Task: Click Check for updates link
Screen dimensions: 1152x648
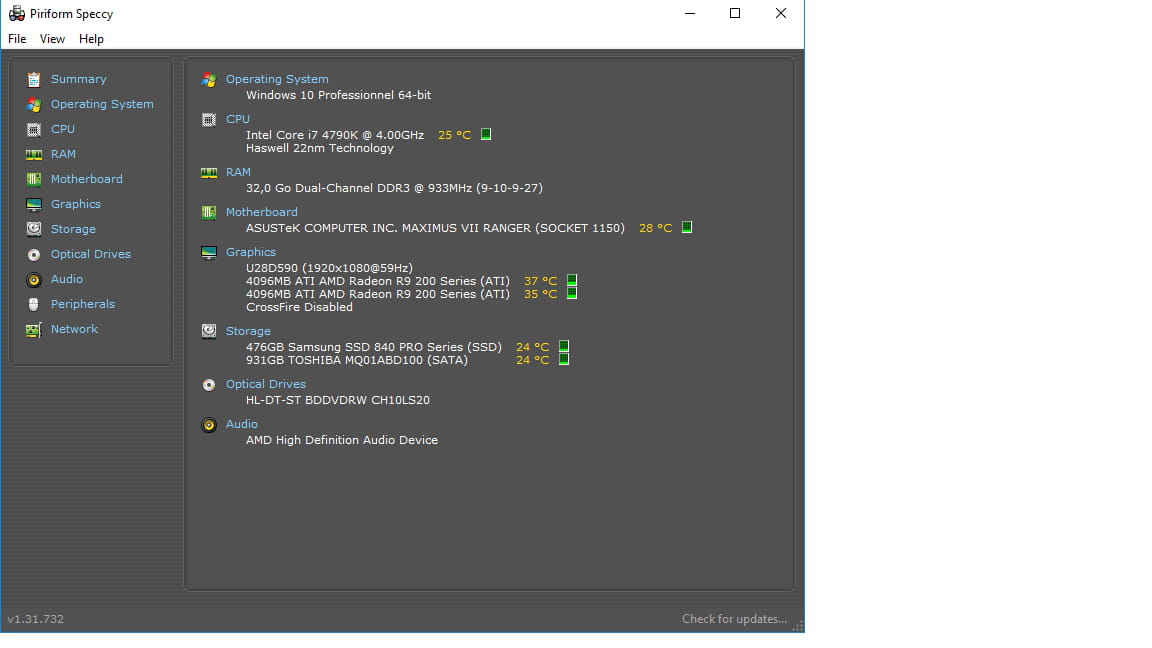Action: (734, 619)
